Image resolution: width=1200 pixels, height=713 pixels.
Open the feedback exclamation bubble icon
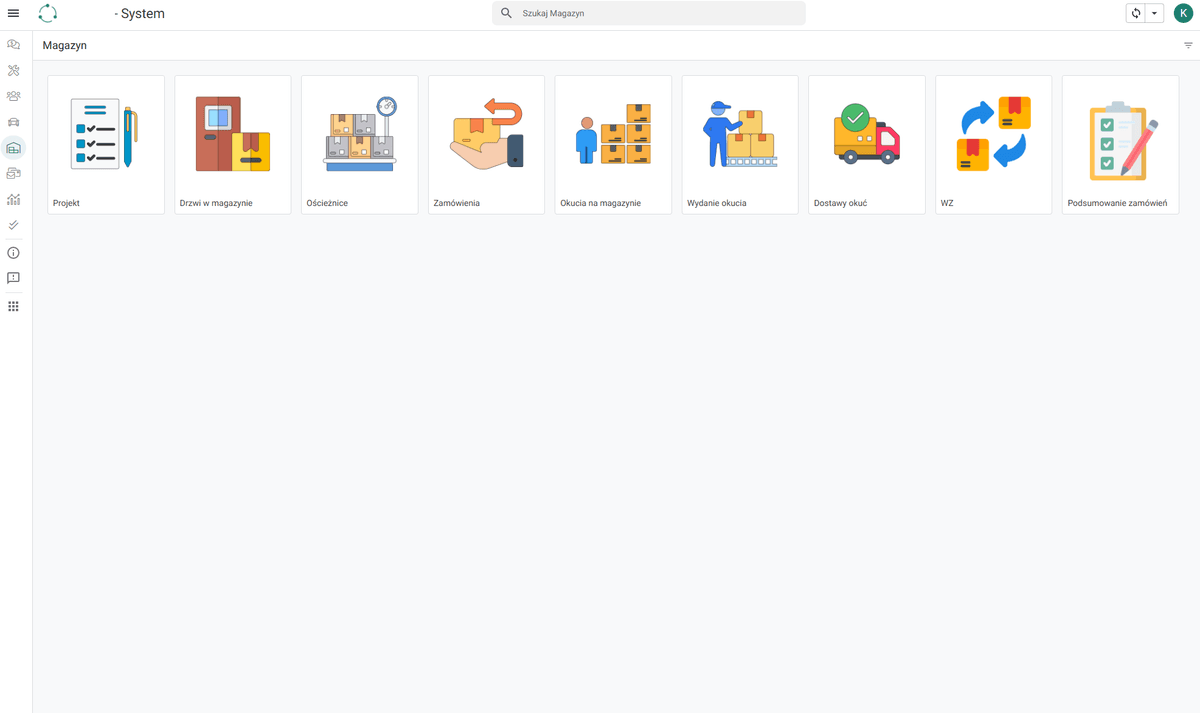13,278
